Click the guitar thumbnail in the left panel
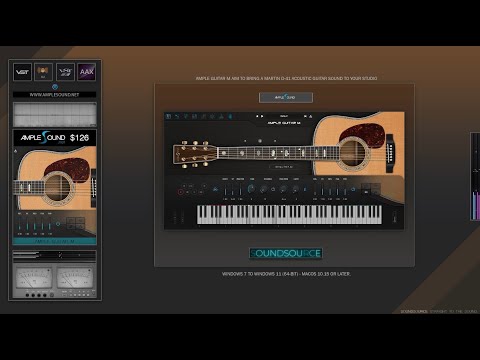 click(55, 191)
